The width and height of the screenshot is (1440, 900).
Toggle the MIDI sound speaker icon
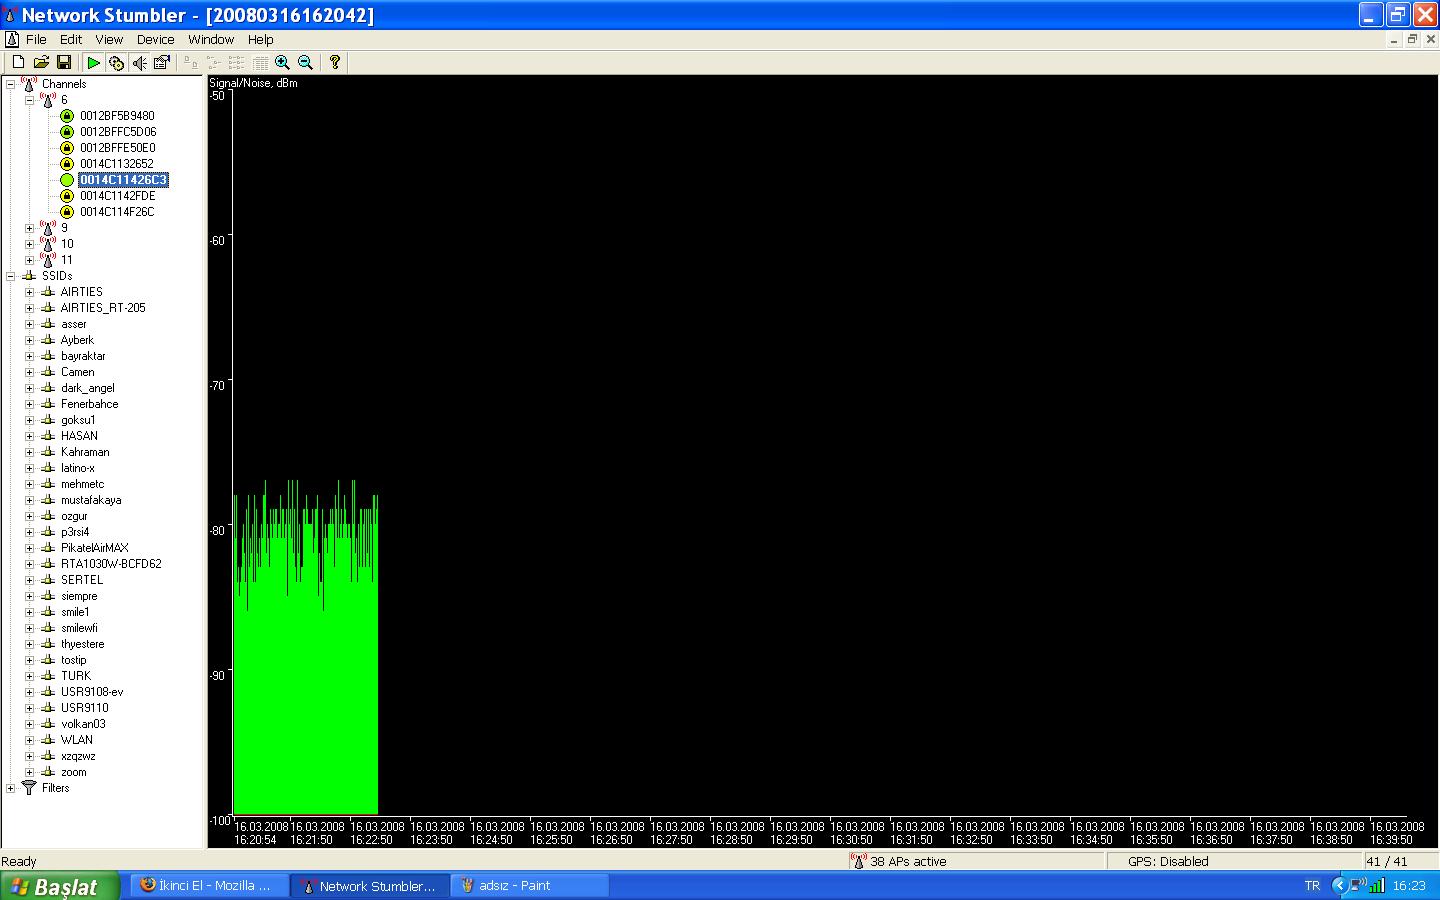(139, 62)
